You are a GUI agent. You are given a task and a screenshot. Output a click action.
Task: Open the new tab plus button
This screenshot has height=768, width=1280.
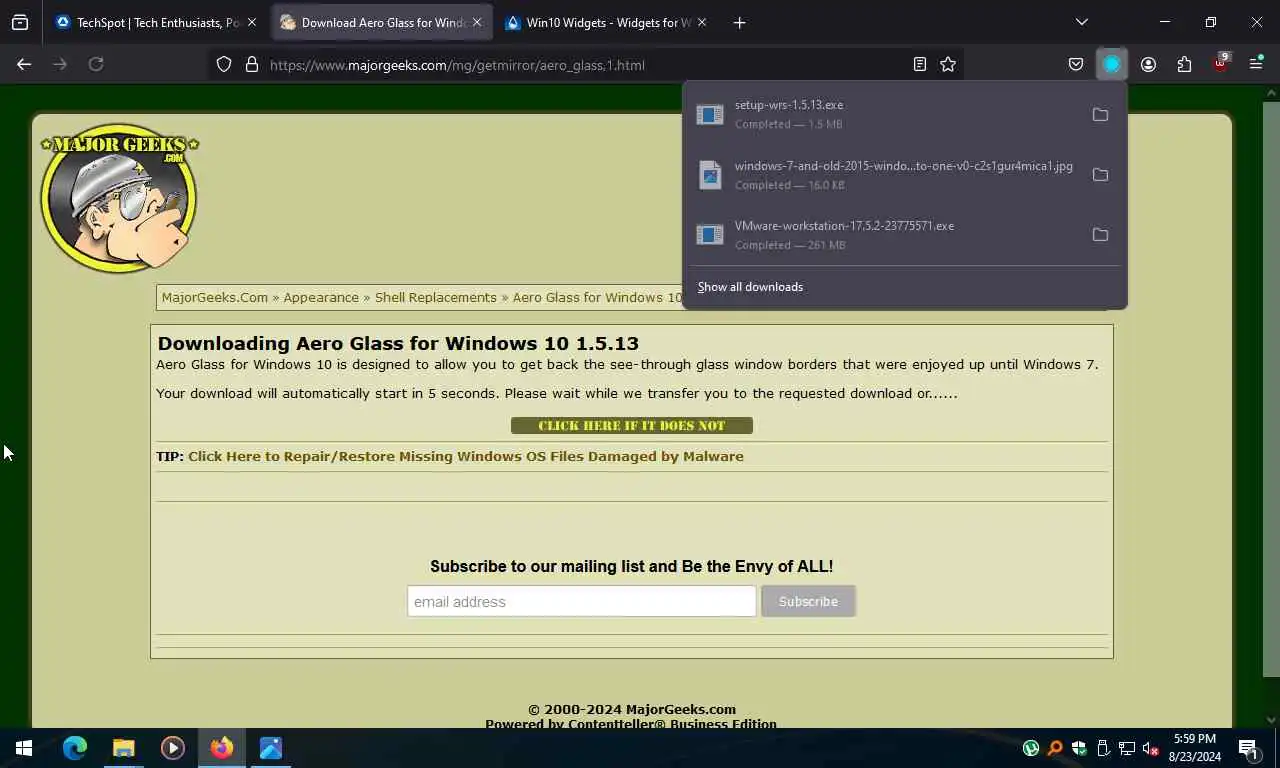[739, 22]
